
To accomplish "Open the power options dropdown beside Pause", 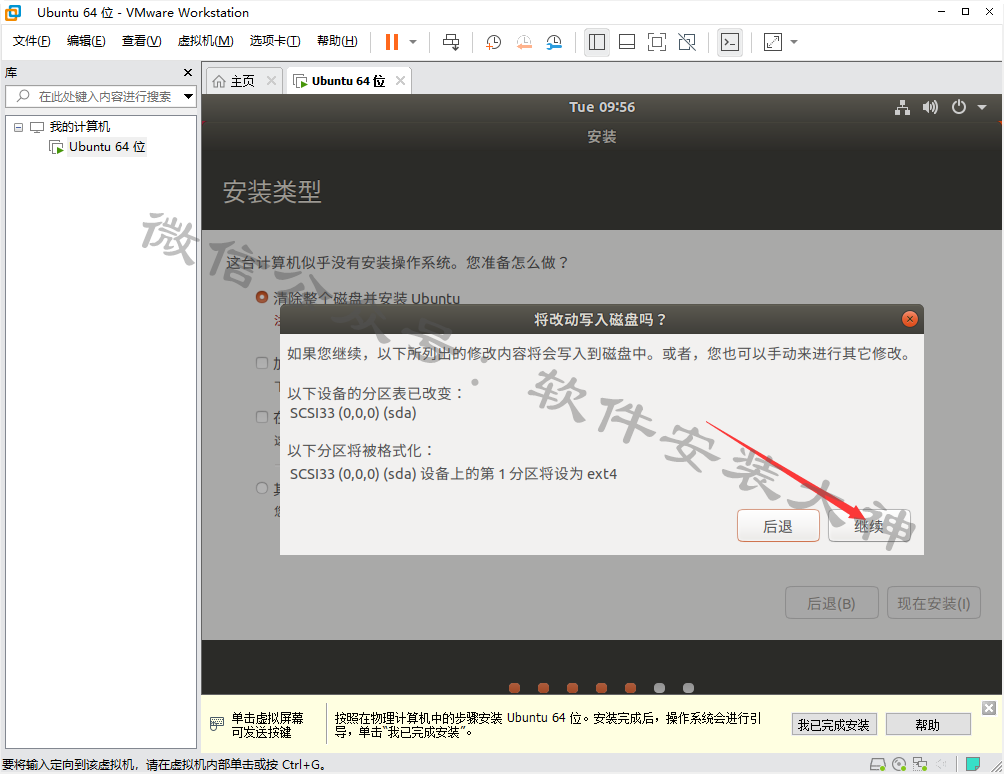I will [413, 42].
